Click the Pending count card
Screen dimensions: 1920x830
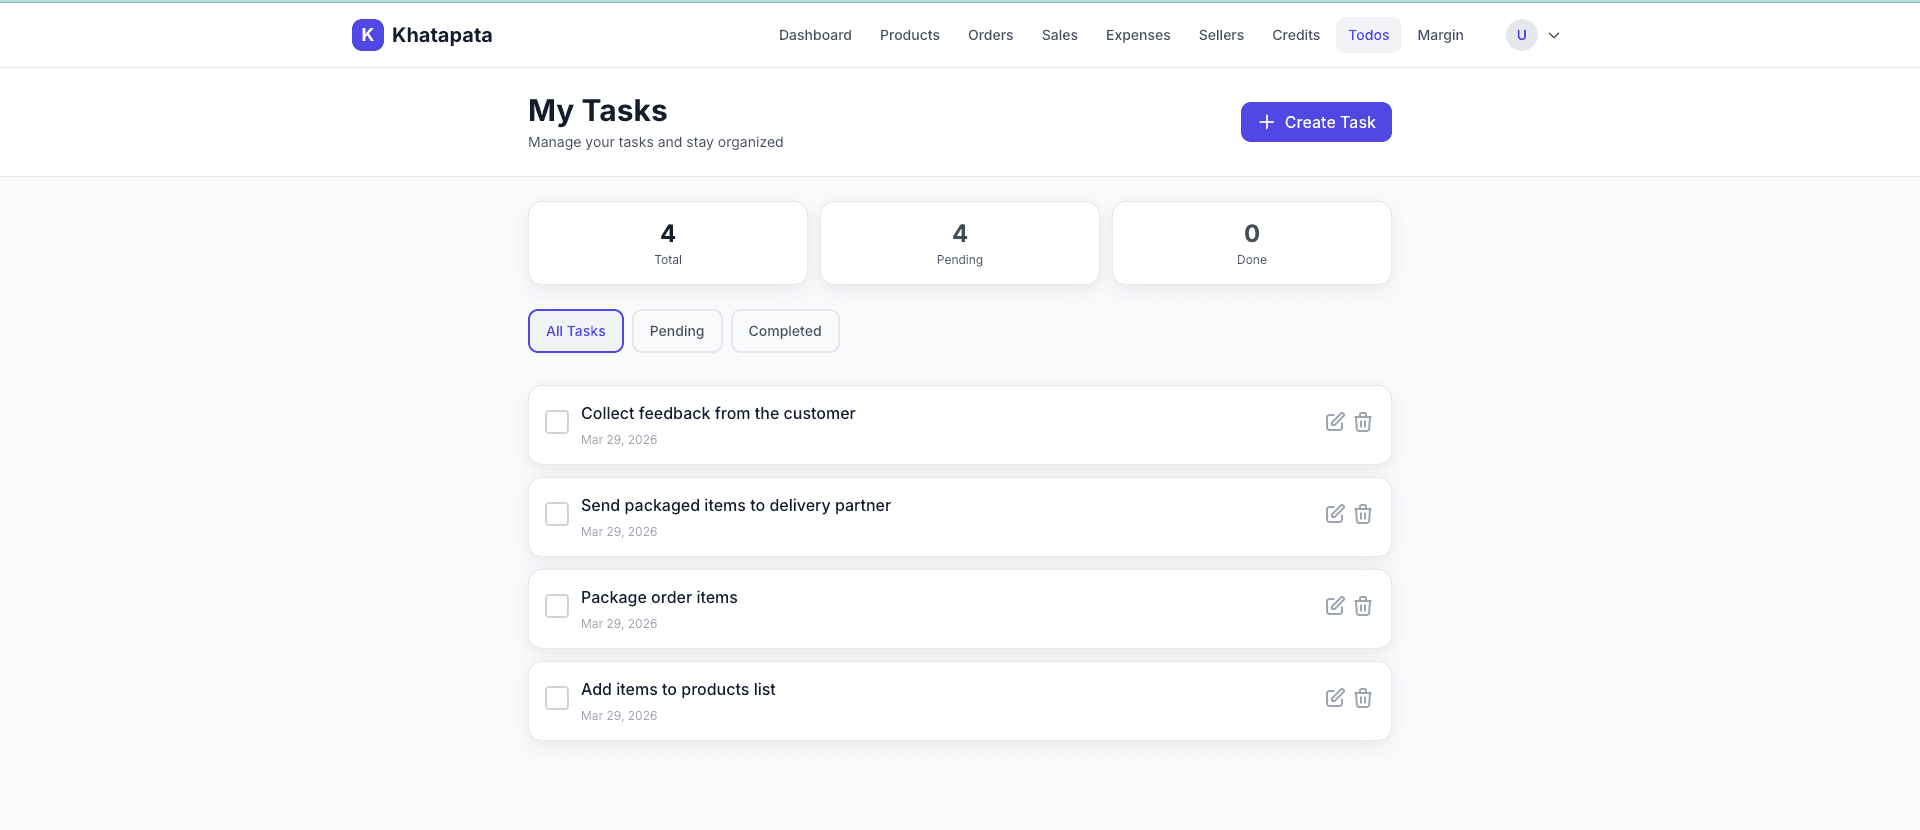(x=960, y=243)
